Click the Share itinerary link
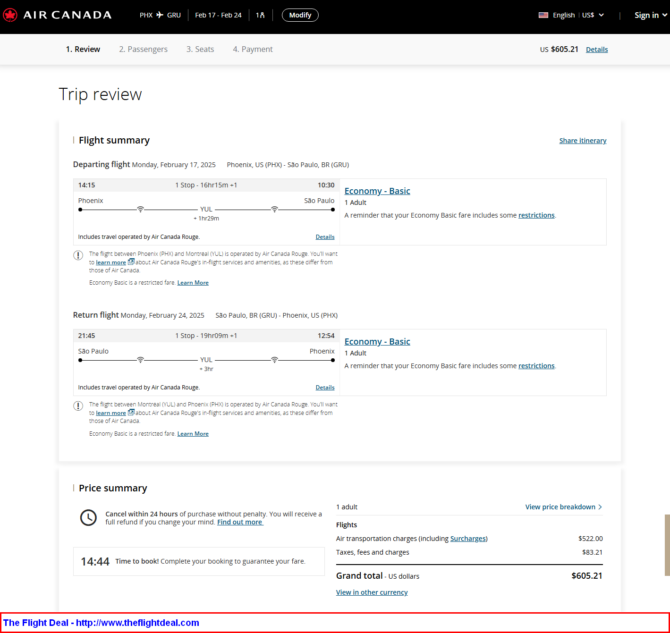This screenshot has width=670, height=633. [x=582, y=141]
